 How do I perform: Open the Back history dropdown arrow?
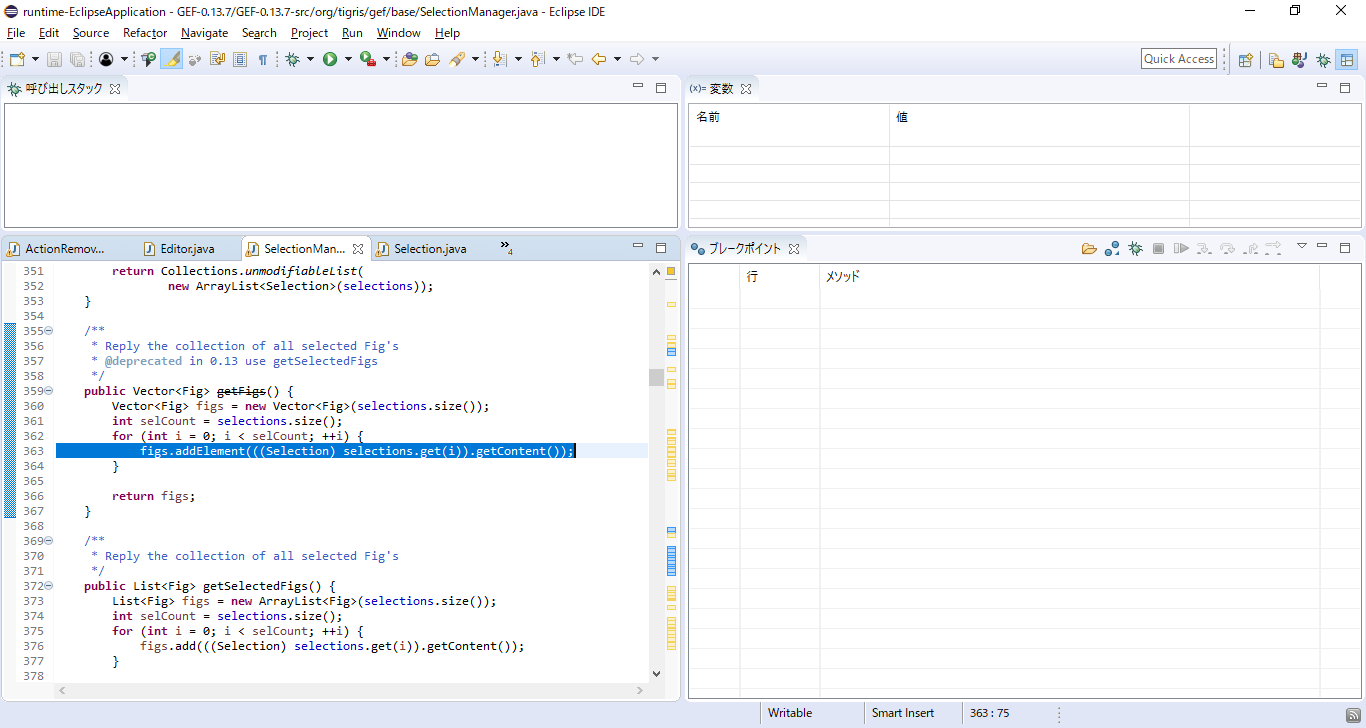click(617, 60)
